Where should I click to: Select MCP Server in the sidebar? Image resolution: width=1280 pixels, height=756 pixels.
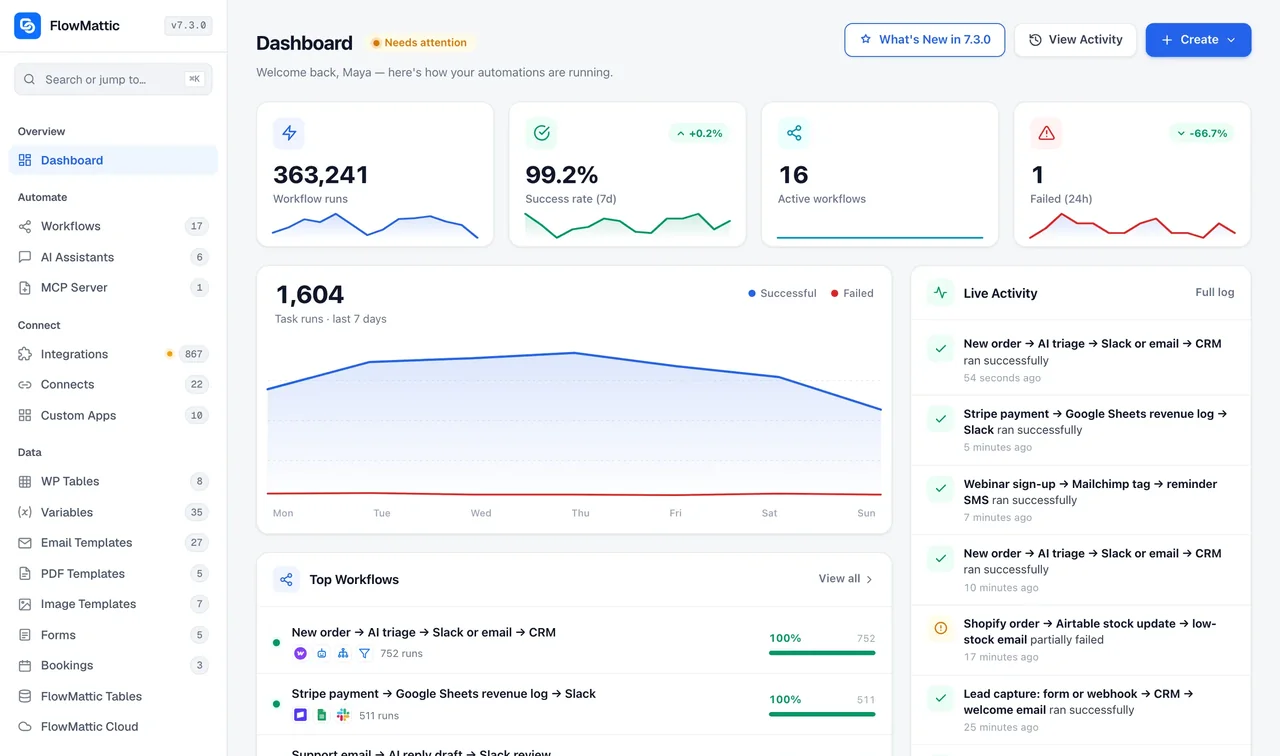(x=113, y=287)
